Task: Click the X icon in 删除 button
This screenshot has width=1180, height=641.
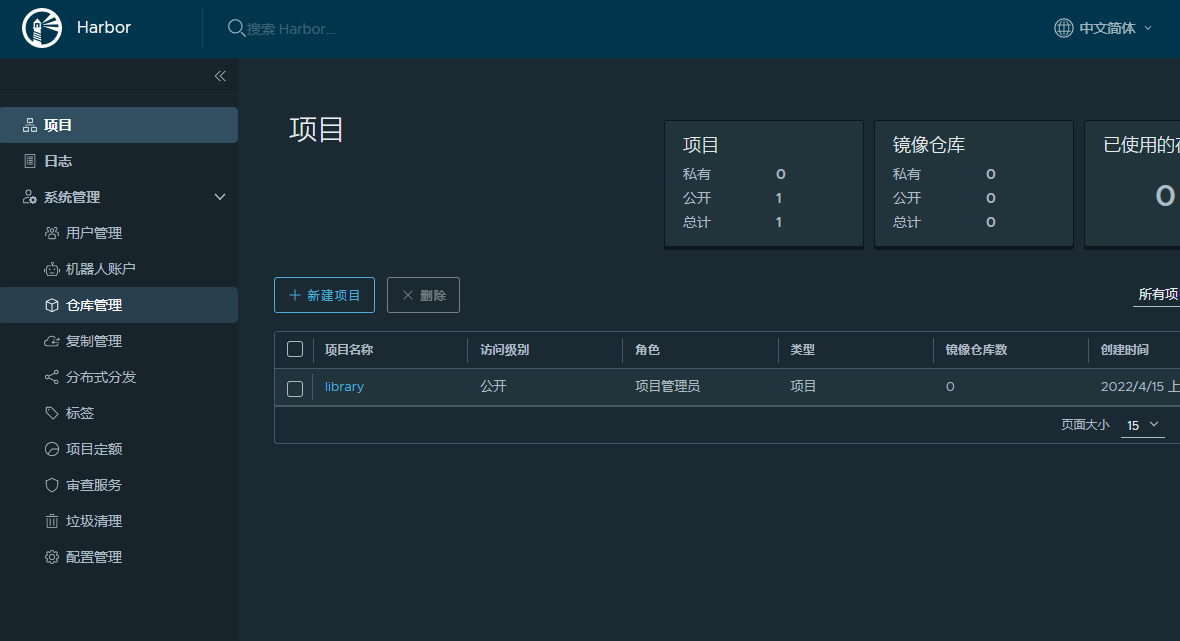Action: pyautogui.click(x=408, y=295)
